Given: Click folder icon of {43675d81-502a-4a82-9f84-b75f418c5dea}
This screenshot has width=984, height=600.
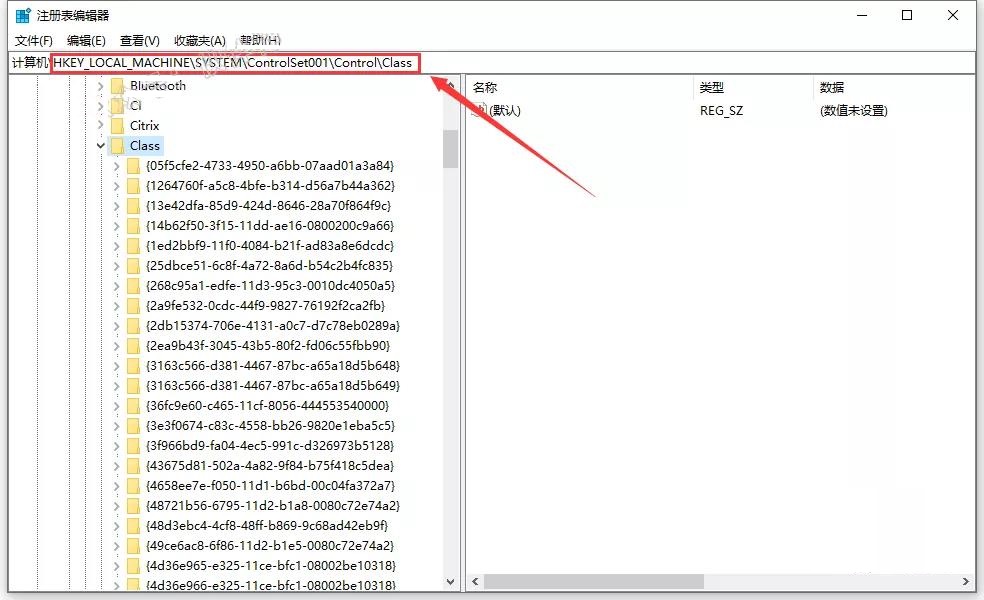Looking at the screenshot, I should [x=133, y=466].
